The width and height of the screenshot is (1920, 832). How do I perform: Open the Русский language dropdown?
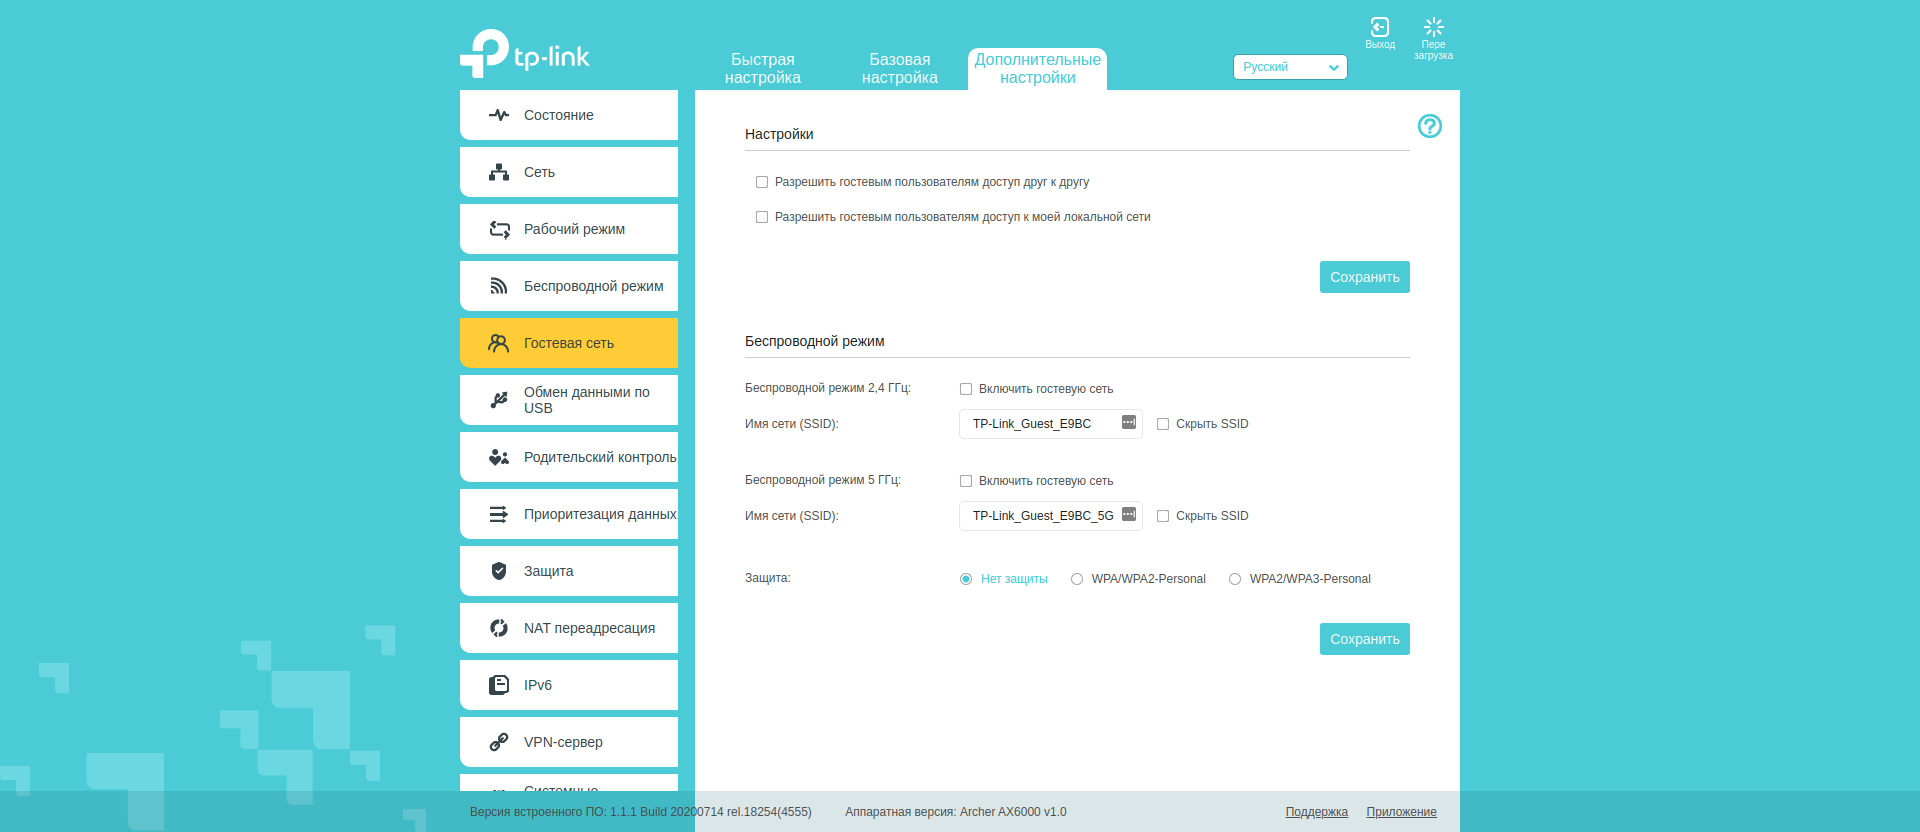pyautogui.click(x=1289, y=67)
